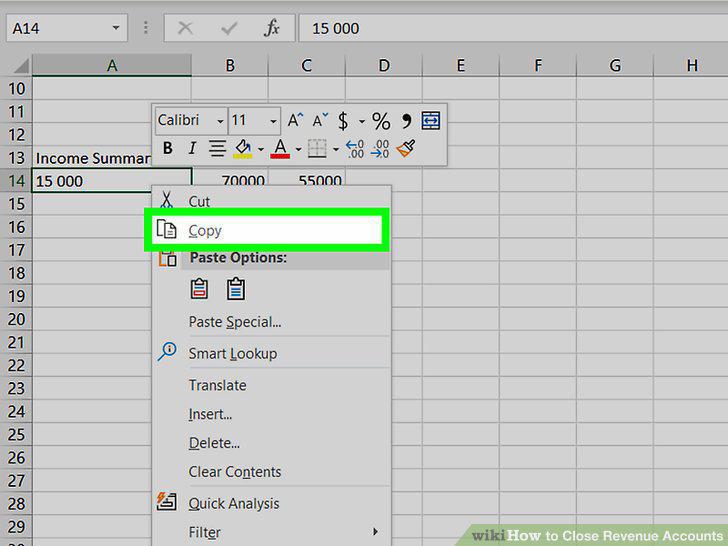The image size is (728, 546).
Task: Click the Insert Function fx button
Action: [272, 28]
